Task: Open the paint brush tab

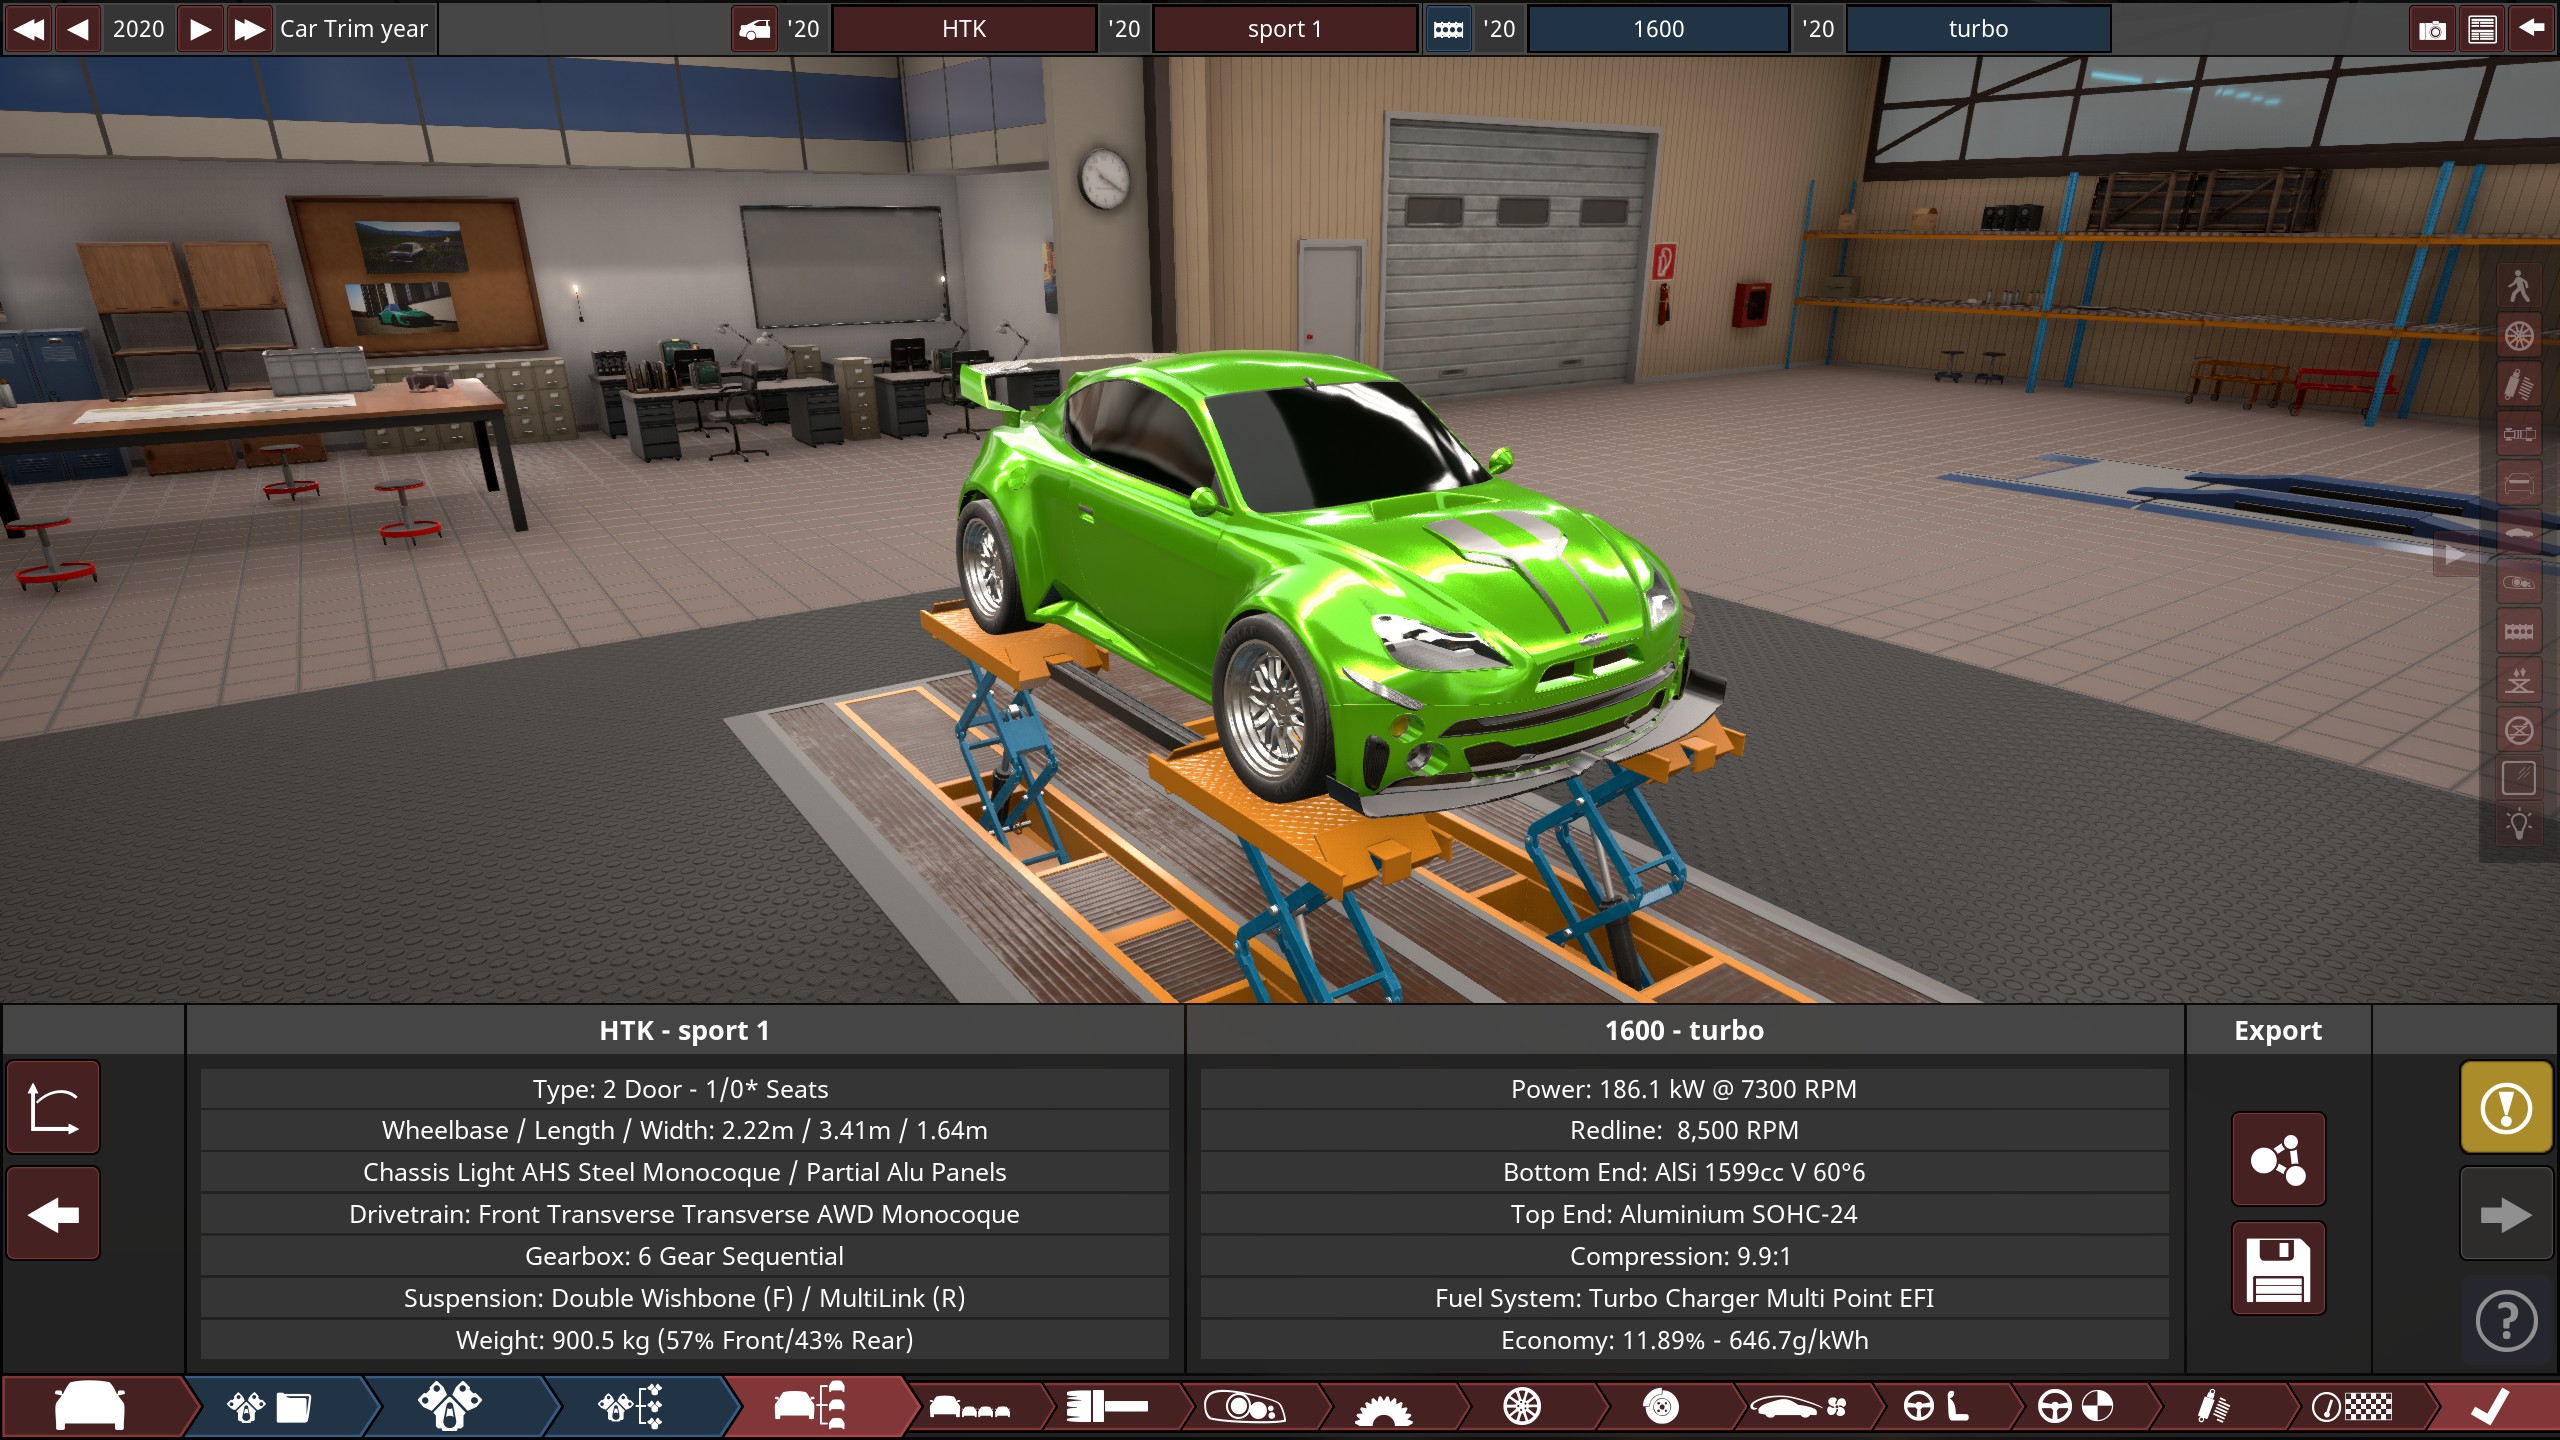Action: [1107, 1407]
